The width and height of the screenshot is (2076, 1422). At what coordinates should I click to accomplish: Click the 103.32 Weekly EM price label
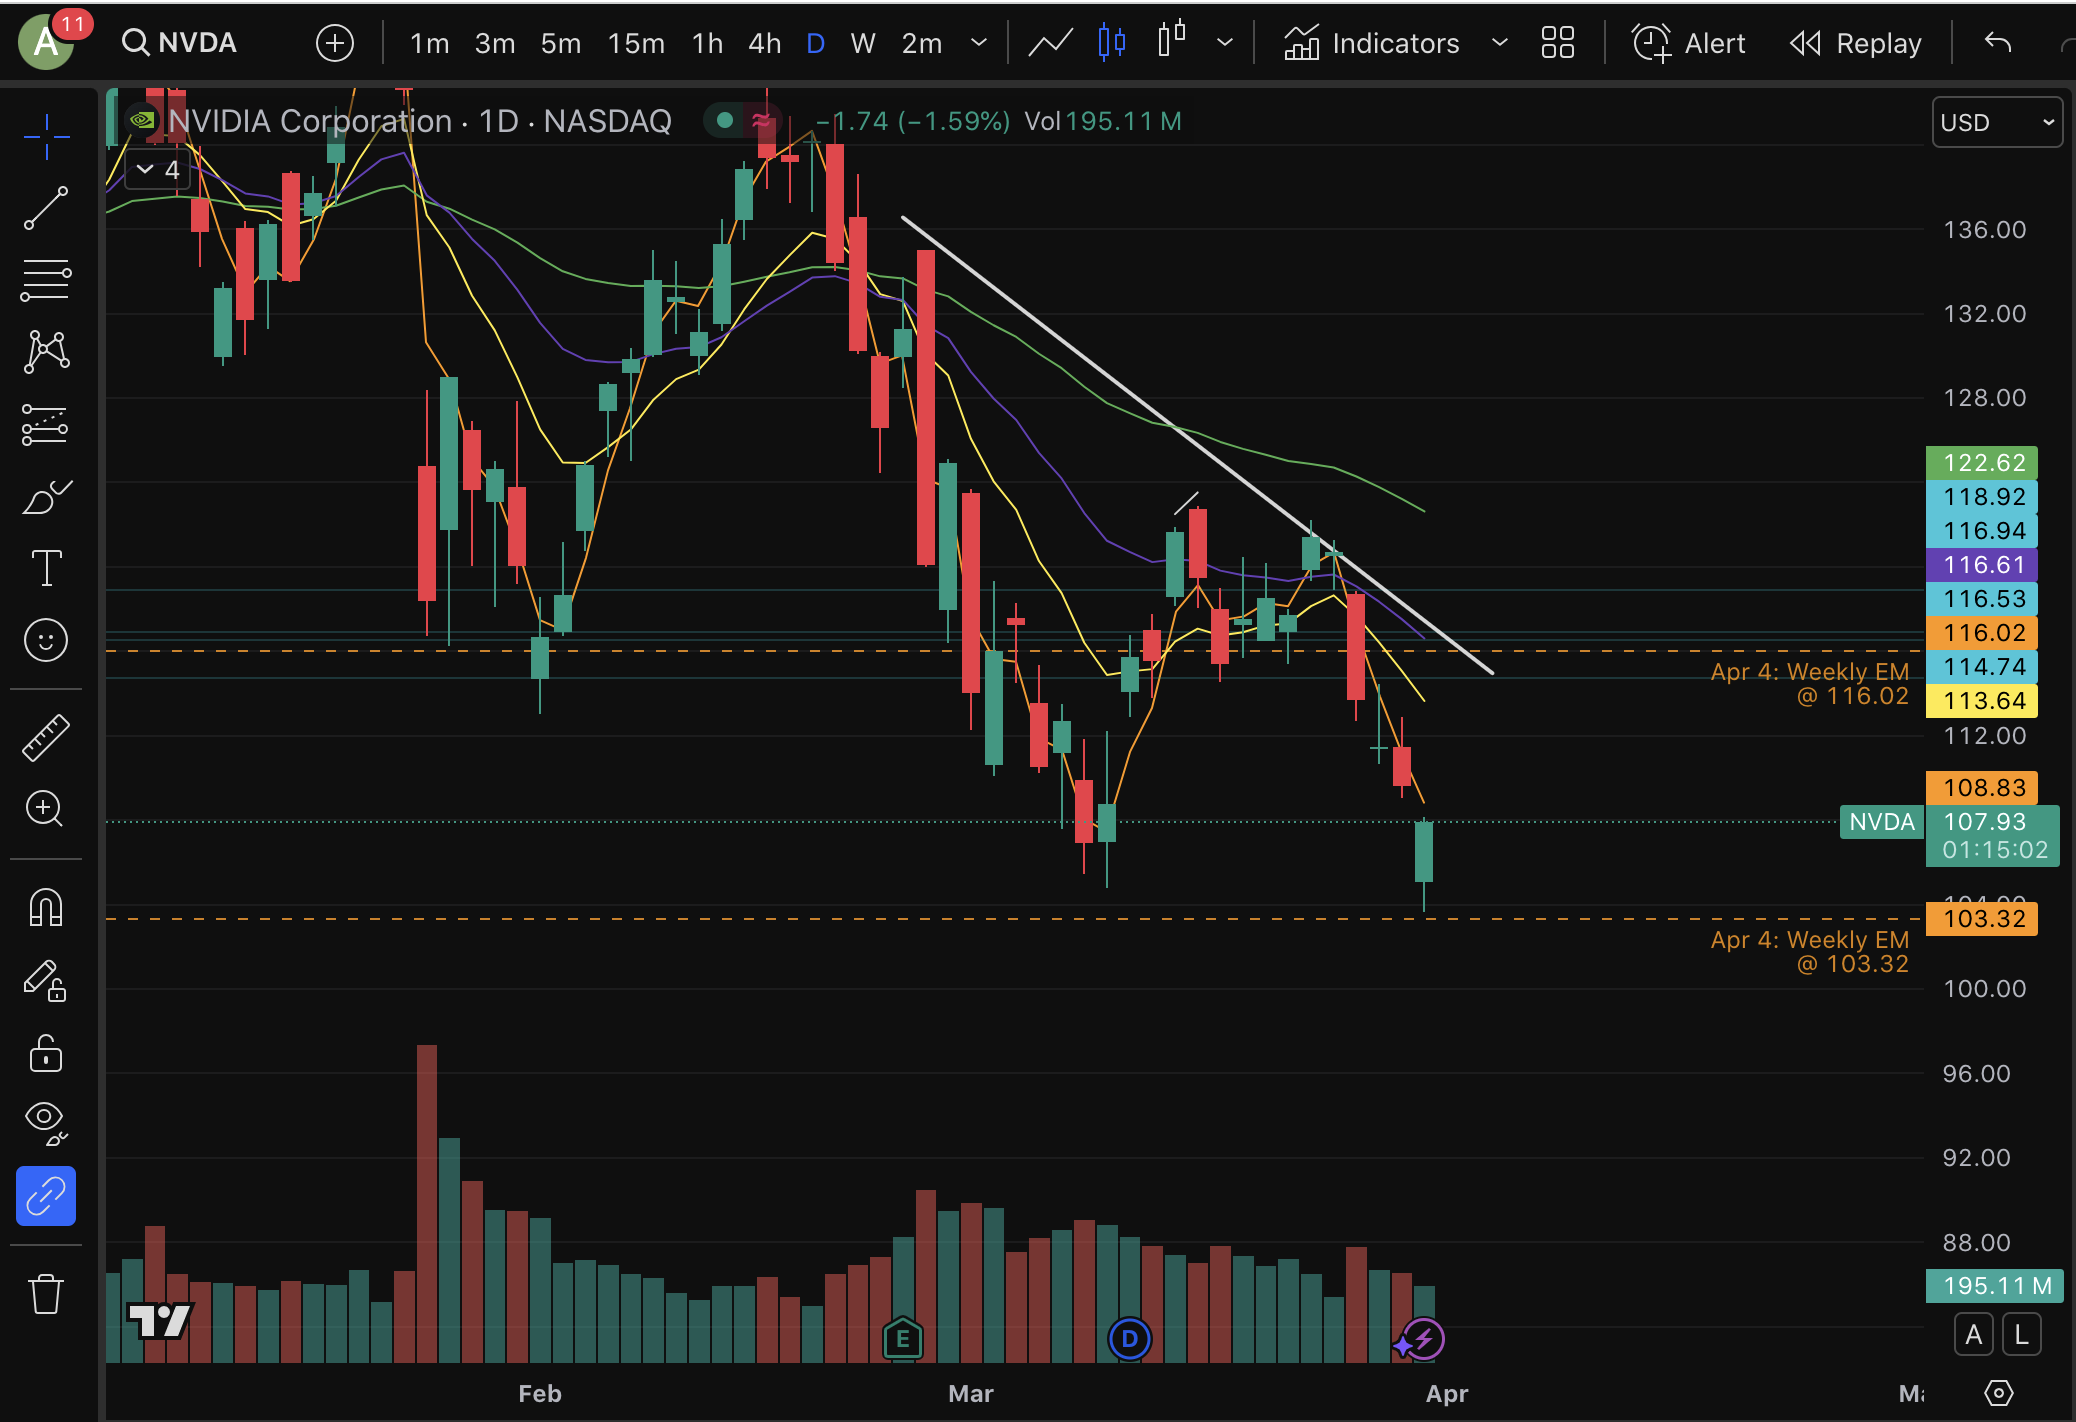click(1982, 918)
